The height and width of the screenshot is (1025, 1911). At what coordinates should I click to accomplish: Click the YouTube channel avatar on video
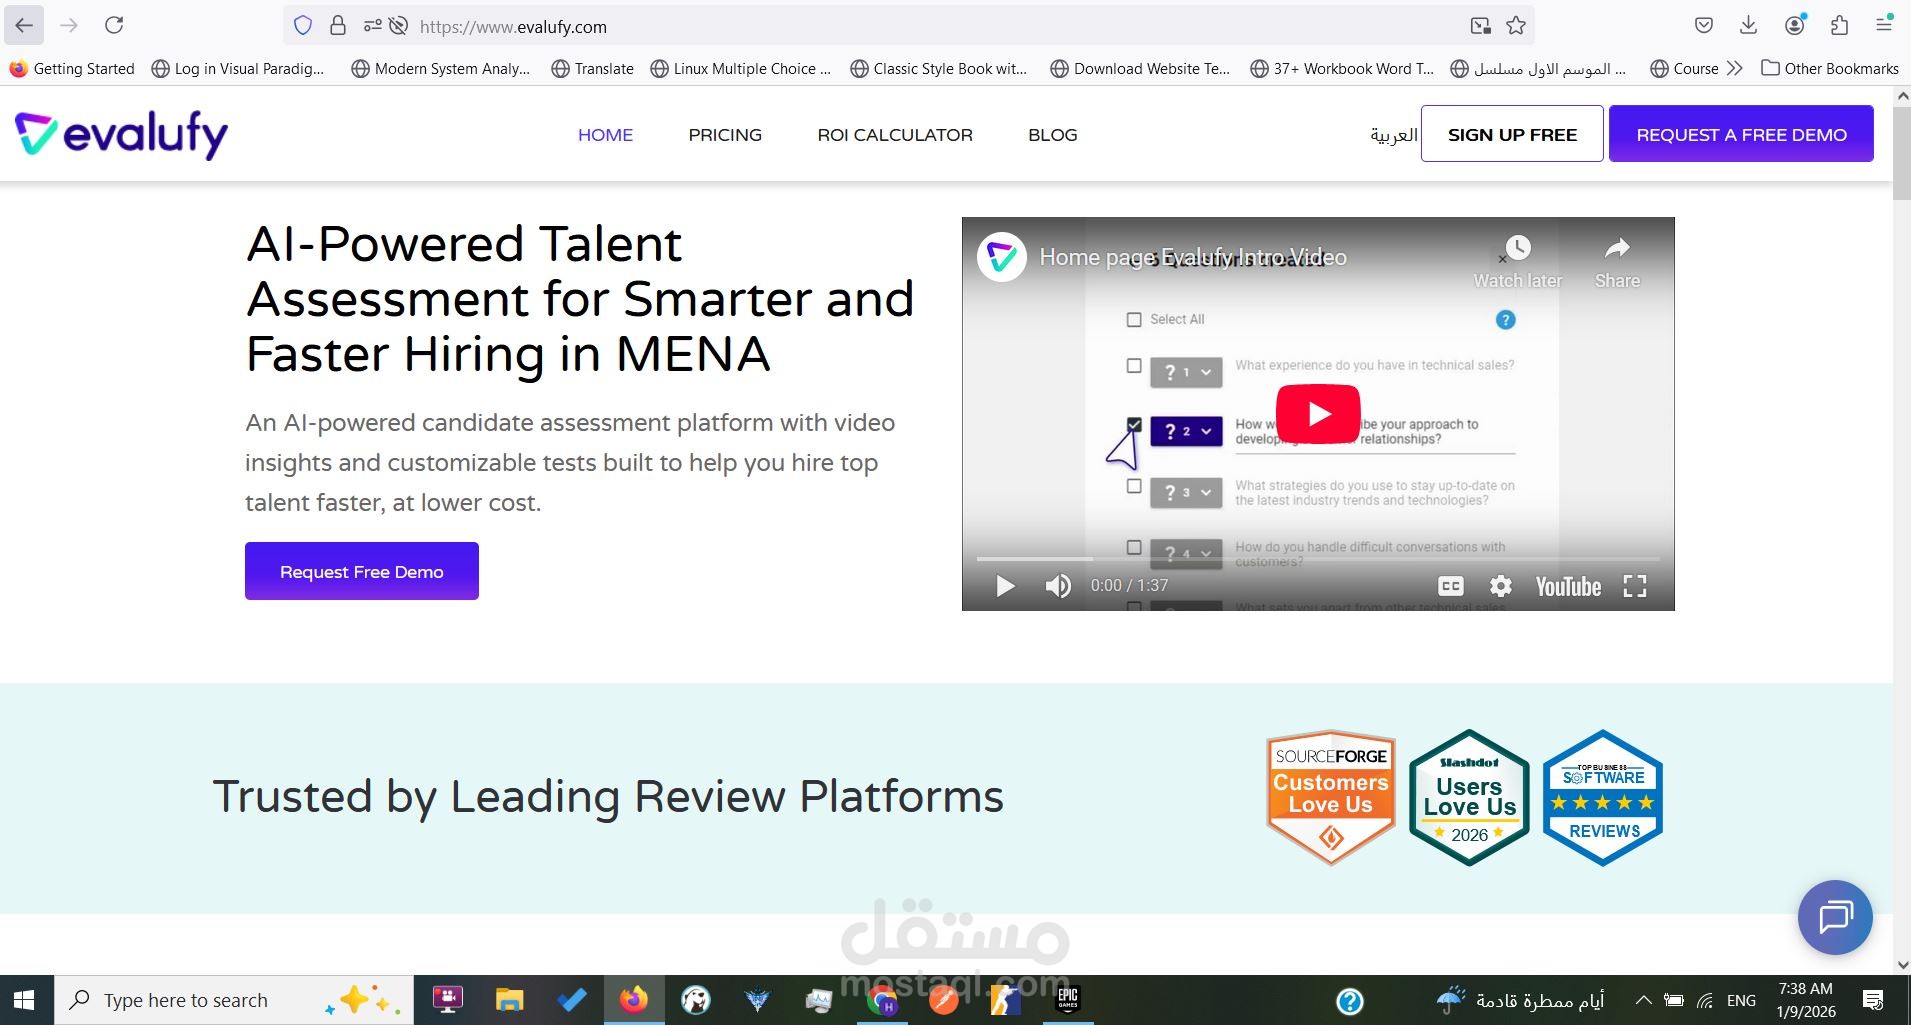tap(1002, 257)
